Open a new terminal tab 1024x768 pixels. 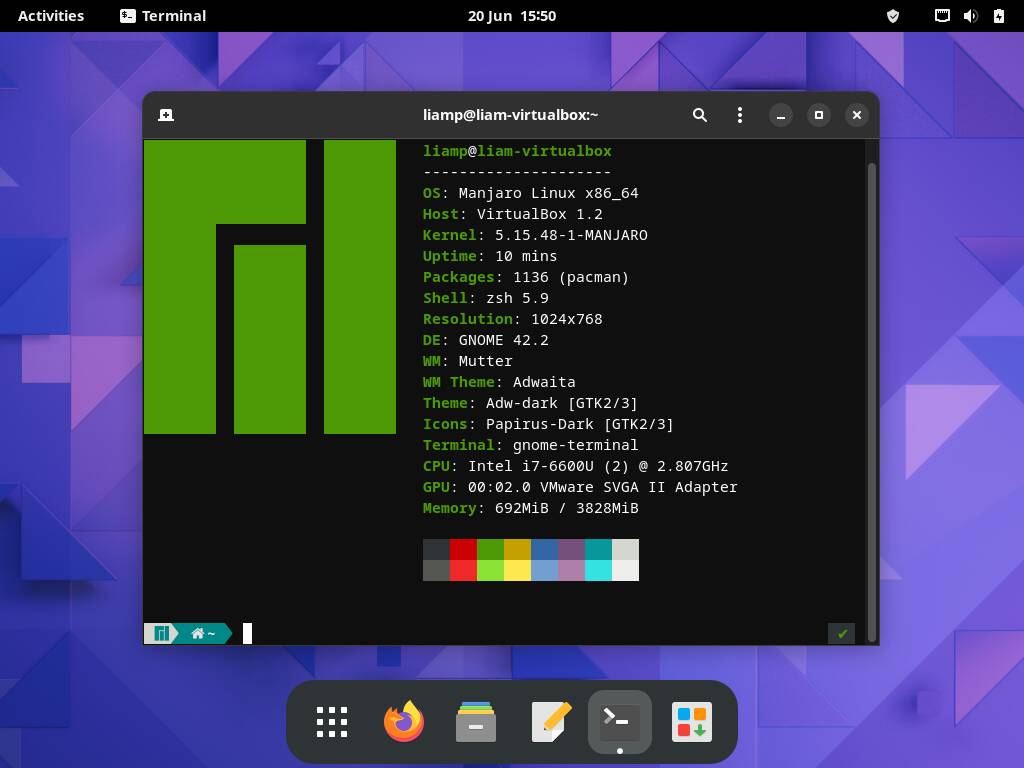click(165, 115)
